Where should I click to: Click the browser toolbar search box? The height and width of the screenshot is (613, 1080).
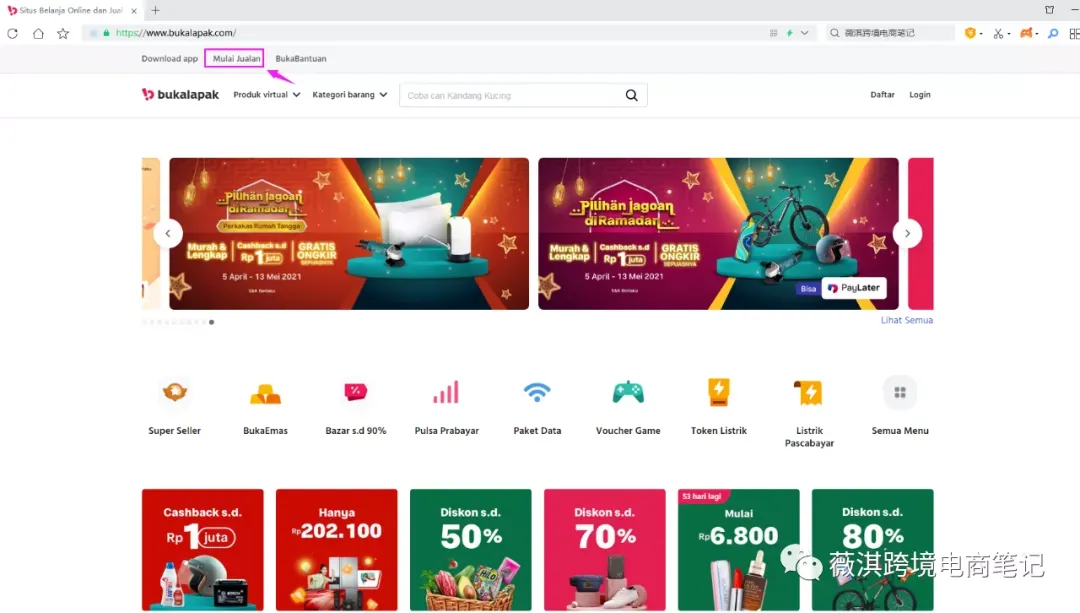(890, 32)
